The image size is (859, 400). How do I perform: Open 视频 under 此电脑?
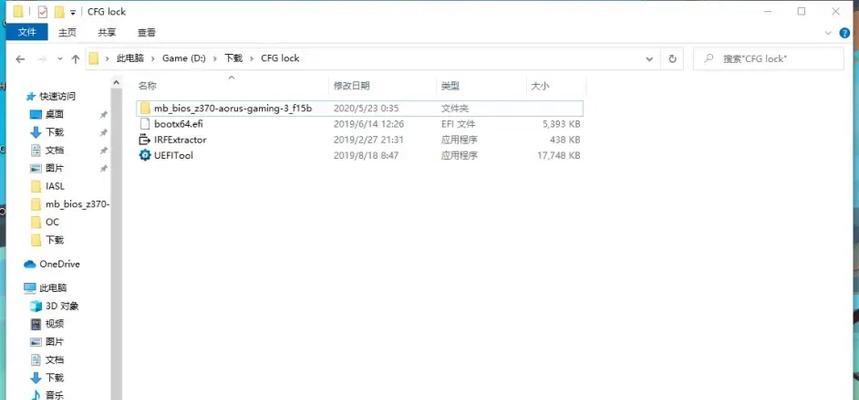pyautogui.click(x=54, y=324)
